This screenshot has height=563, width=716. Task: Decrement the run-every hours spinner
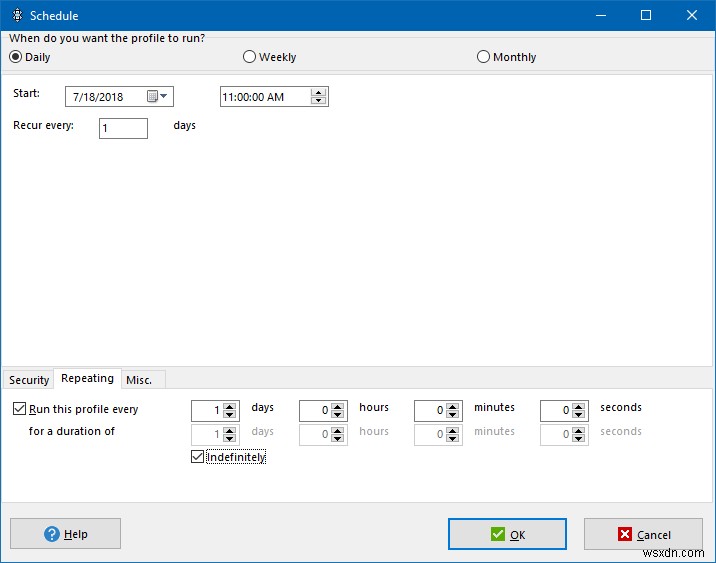point(337,415)
